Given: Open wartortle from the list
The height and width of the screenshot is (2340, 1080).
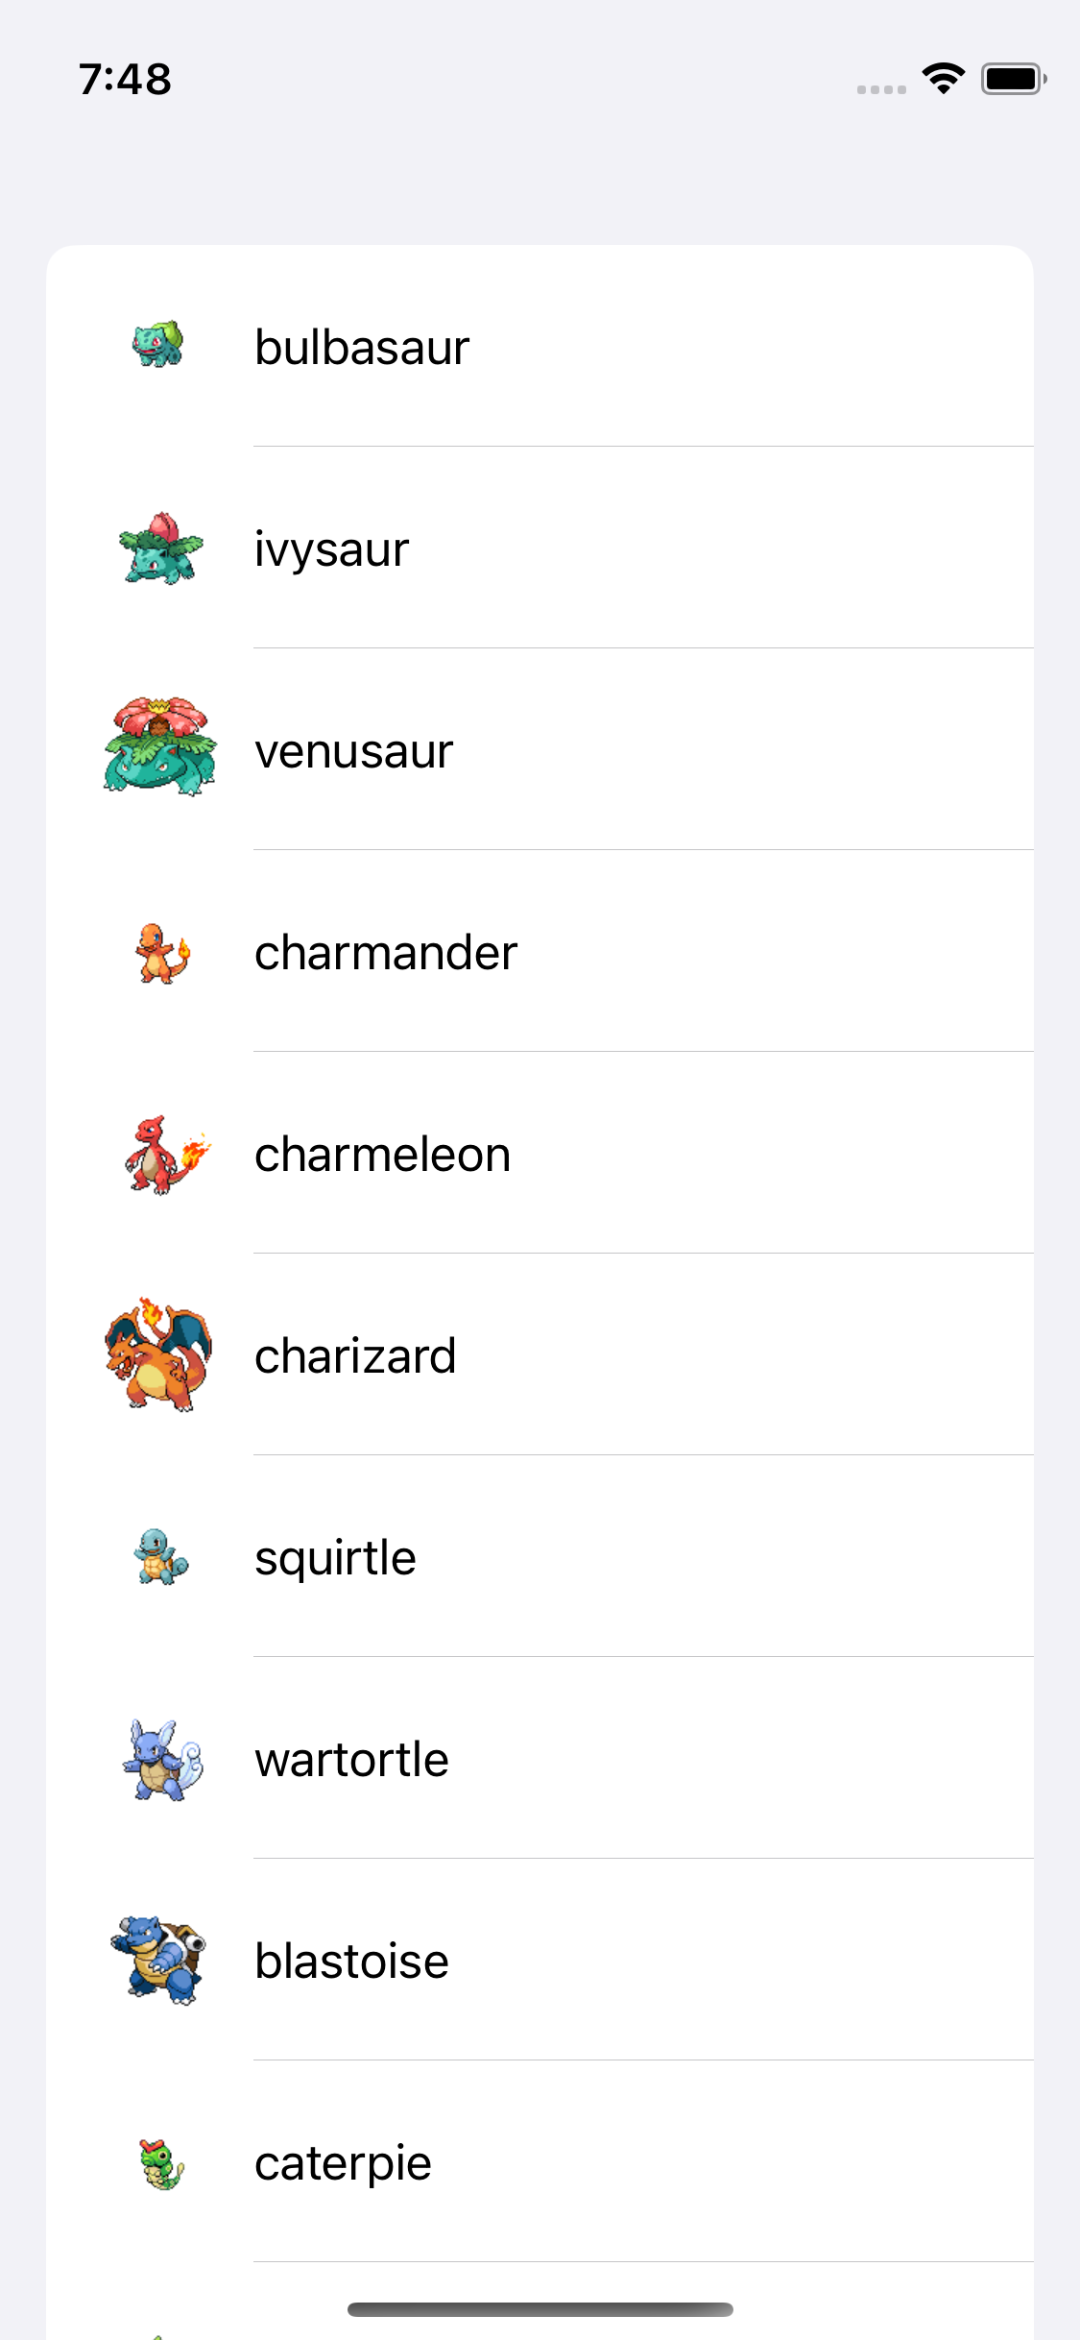Looking at the screenshot, I should click(351, 1760).
